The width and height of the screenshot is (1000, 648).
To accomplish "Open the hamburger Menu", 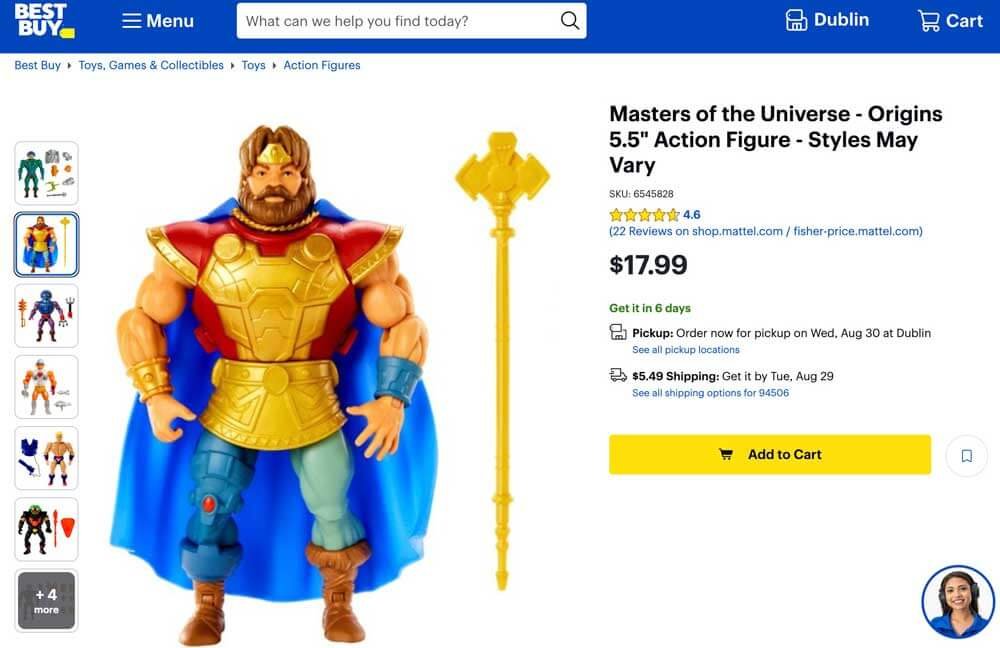I will pyautogui.click(x=157, y=20).
